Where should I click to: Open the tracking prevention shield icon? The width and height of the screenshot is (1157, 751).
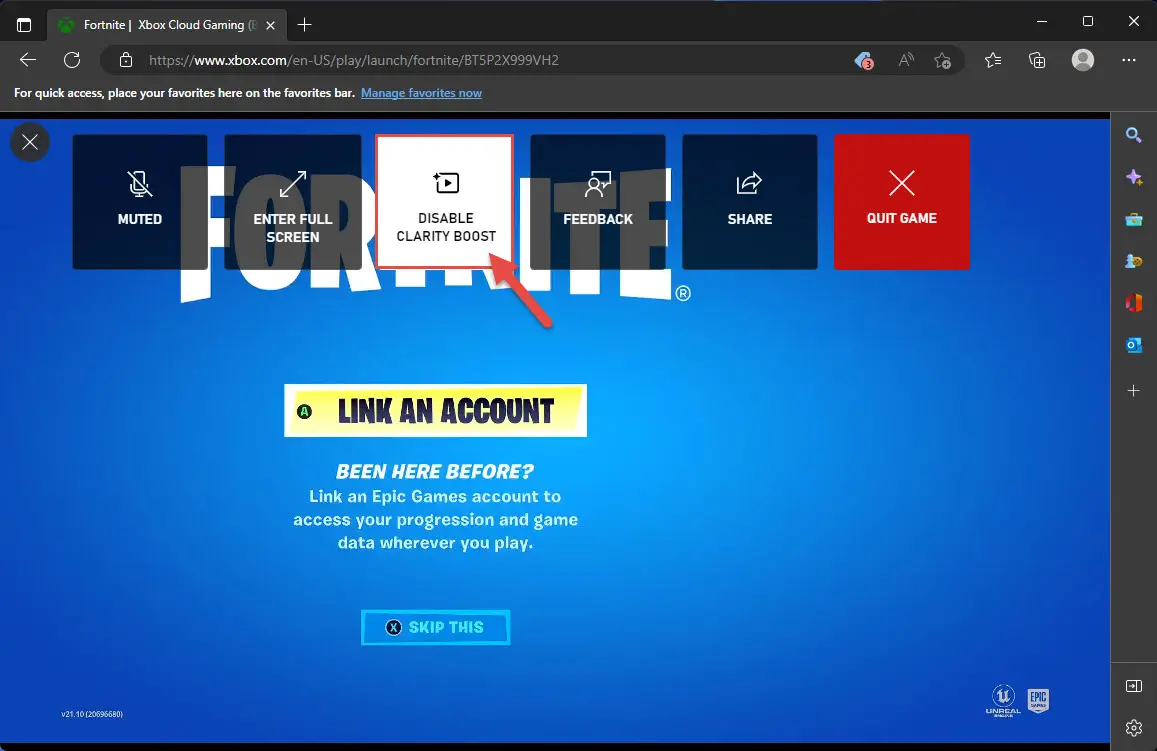pyautogui.click(x=863, y=60)
